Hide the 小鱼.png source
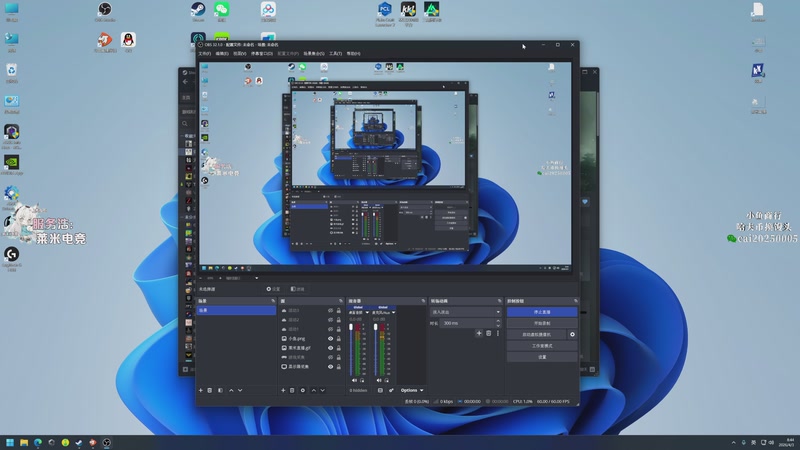Viewport: 800px width, 450px height. (331, 339)
